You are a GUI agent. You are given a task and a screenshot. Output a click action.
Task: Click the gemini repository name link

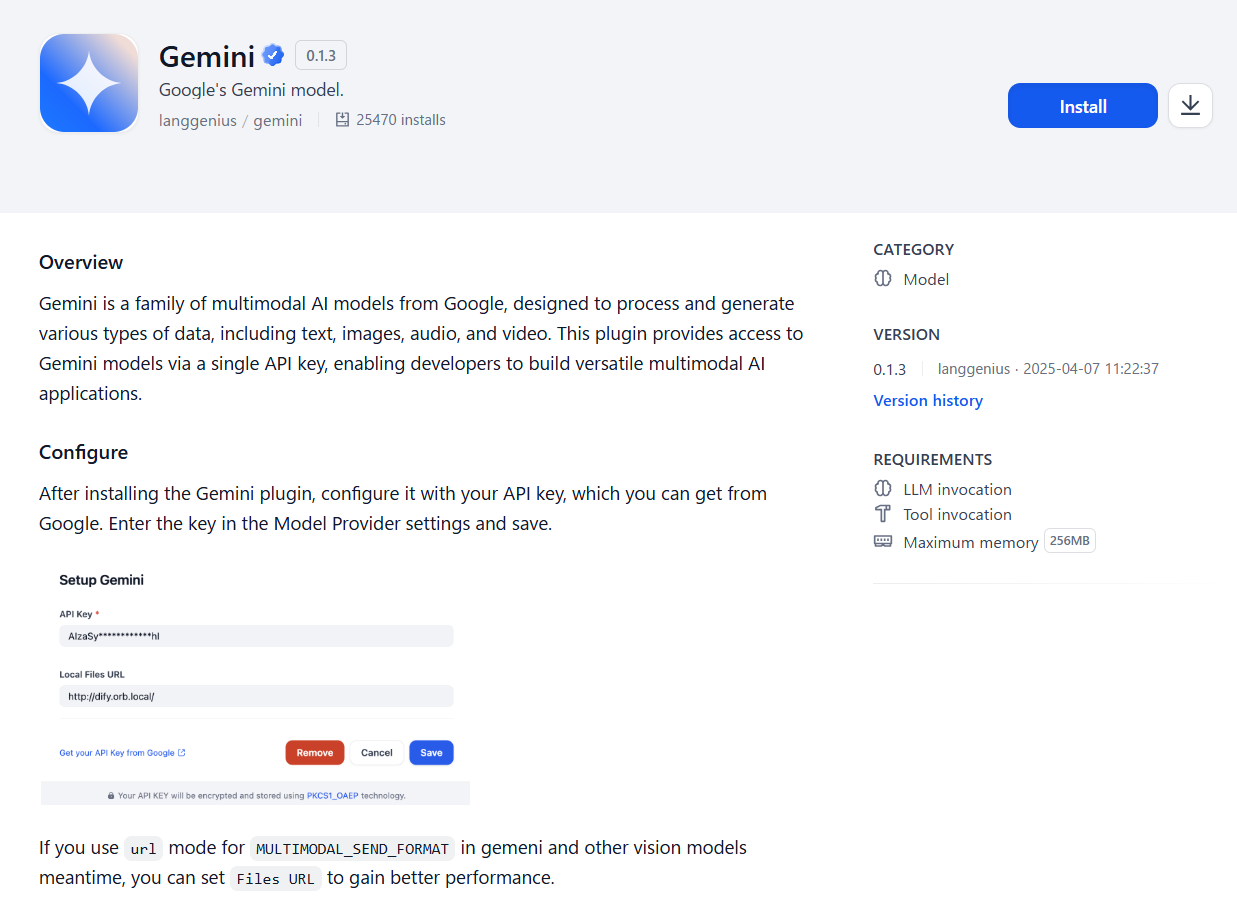[x=277, y=119]
